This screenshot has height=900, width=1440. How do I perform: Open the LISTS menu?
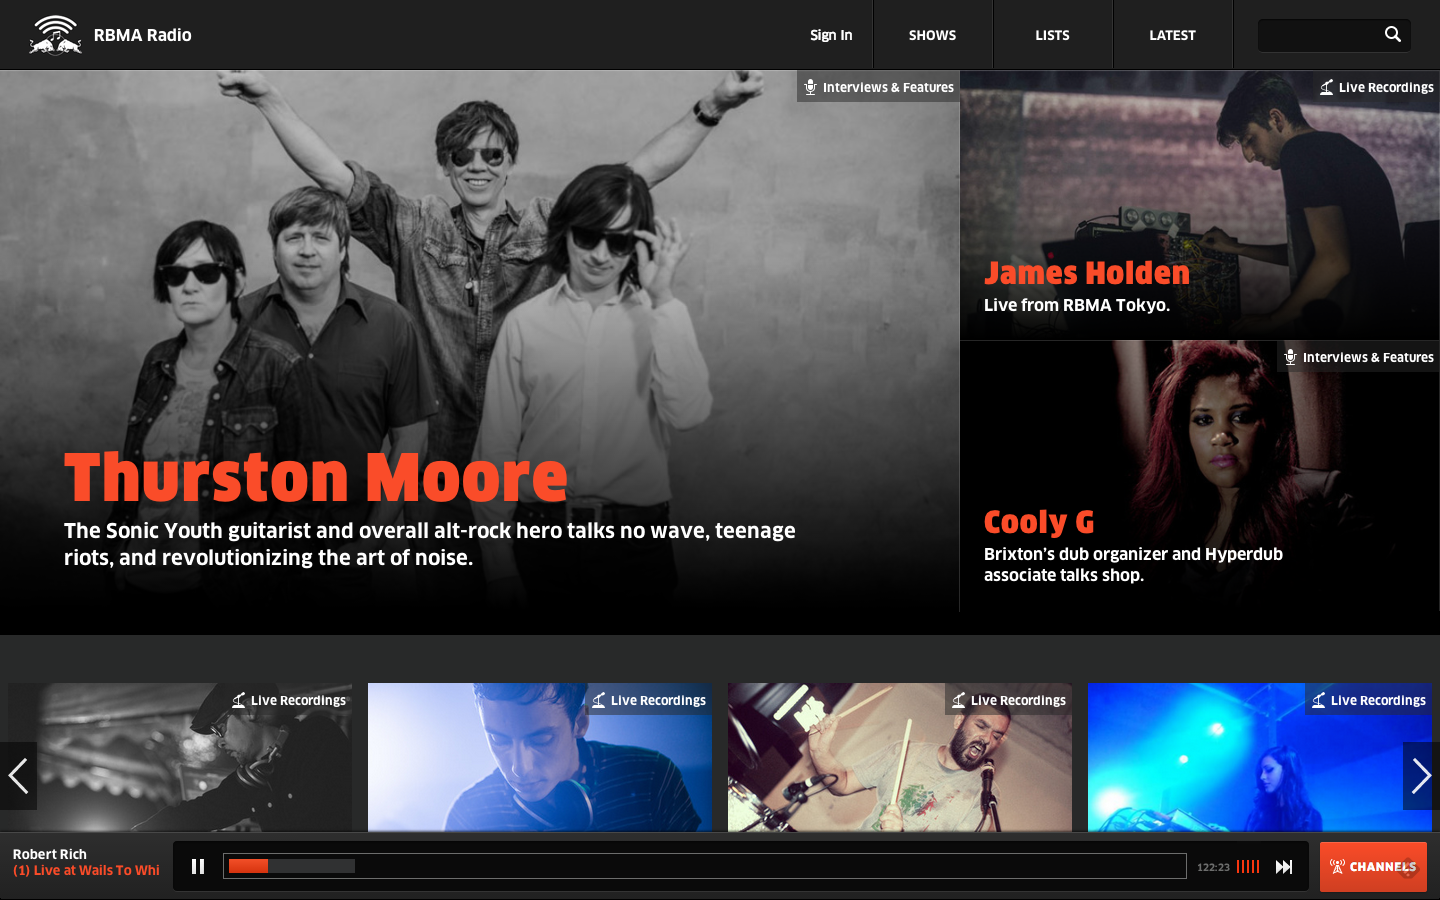point(1052,35)
